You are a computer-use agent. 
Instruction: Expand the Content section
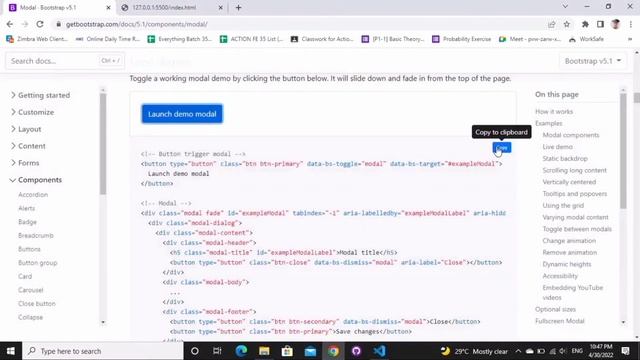28,146
